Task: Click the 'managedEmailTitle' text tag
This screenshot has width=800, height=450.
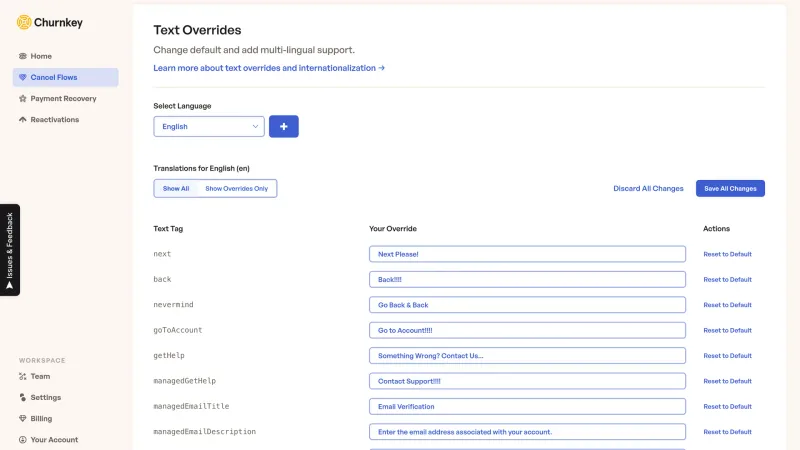Action: click(191, 406)
